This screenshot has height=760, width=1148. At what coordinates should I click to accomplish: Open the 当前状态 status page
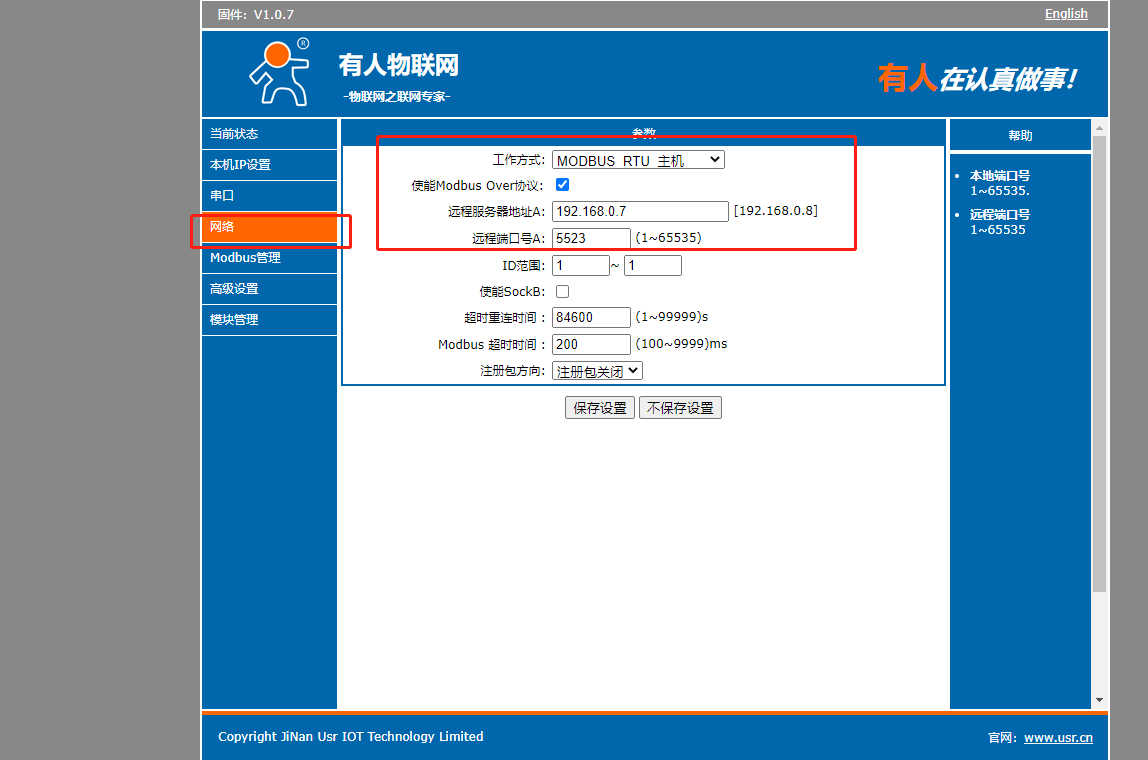click(x=269, y=134)
